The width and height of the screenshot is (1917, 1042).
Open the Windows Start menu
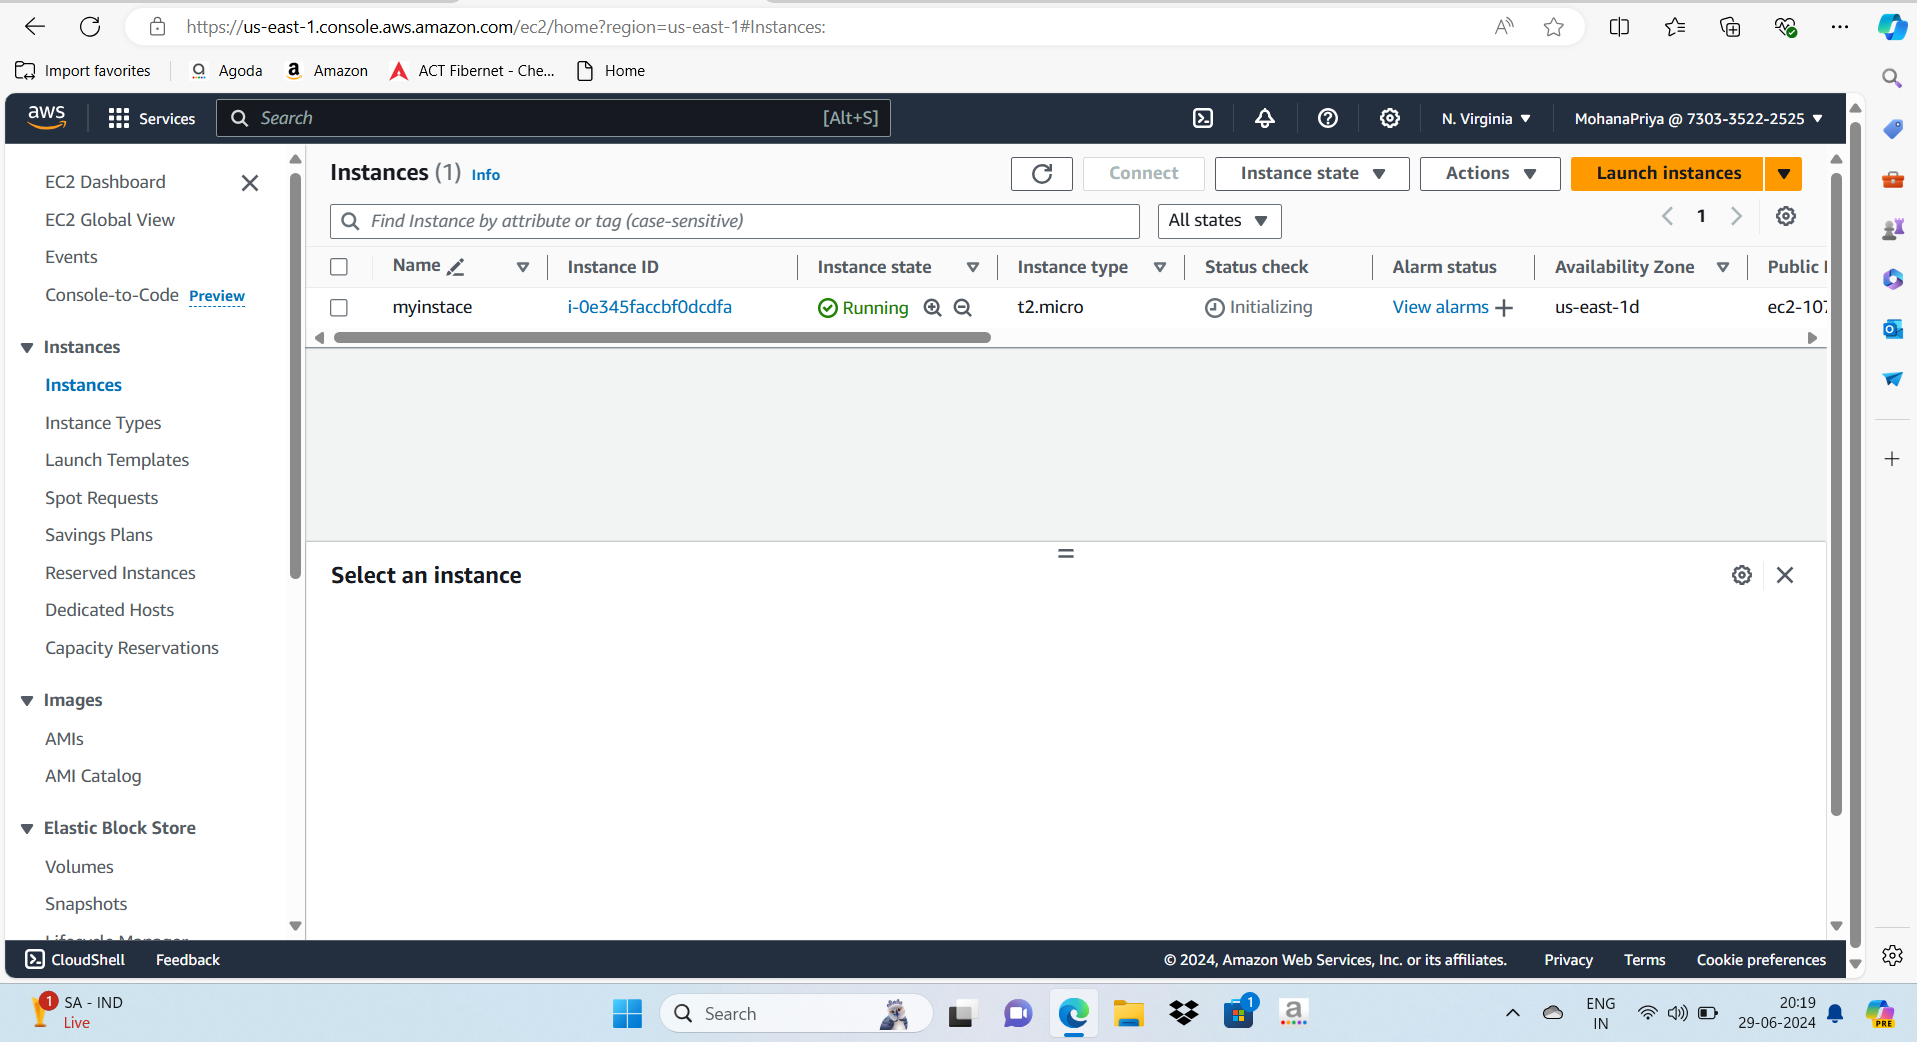(627, 1014)
